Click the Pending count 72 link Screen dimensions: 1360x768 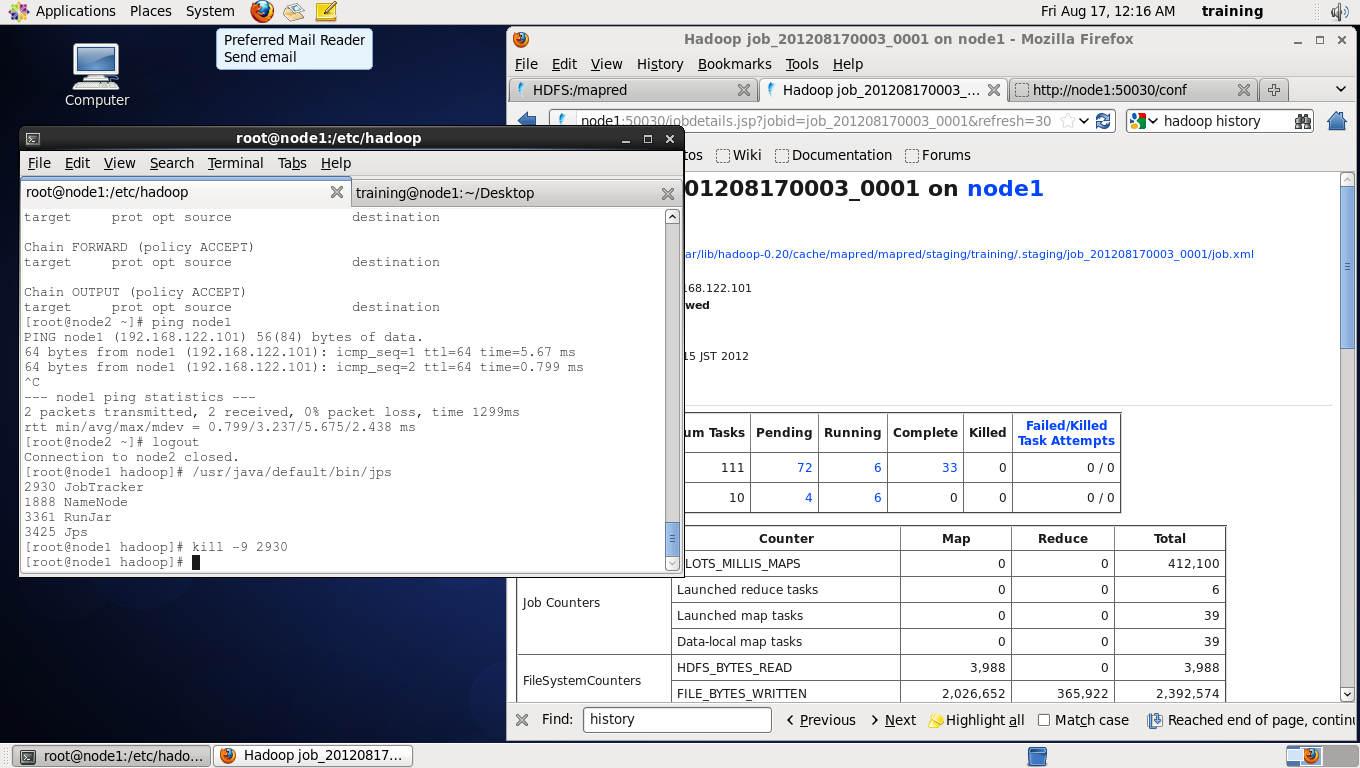tap(805, 467)
